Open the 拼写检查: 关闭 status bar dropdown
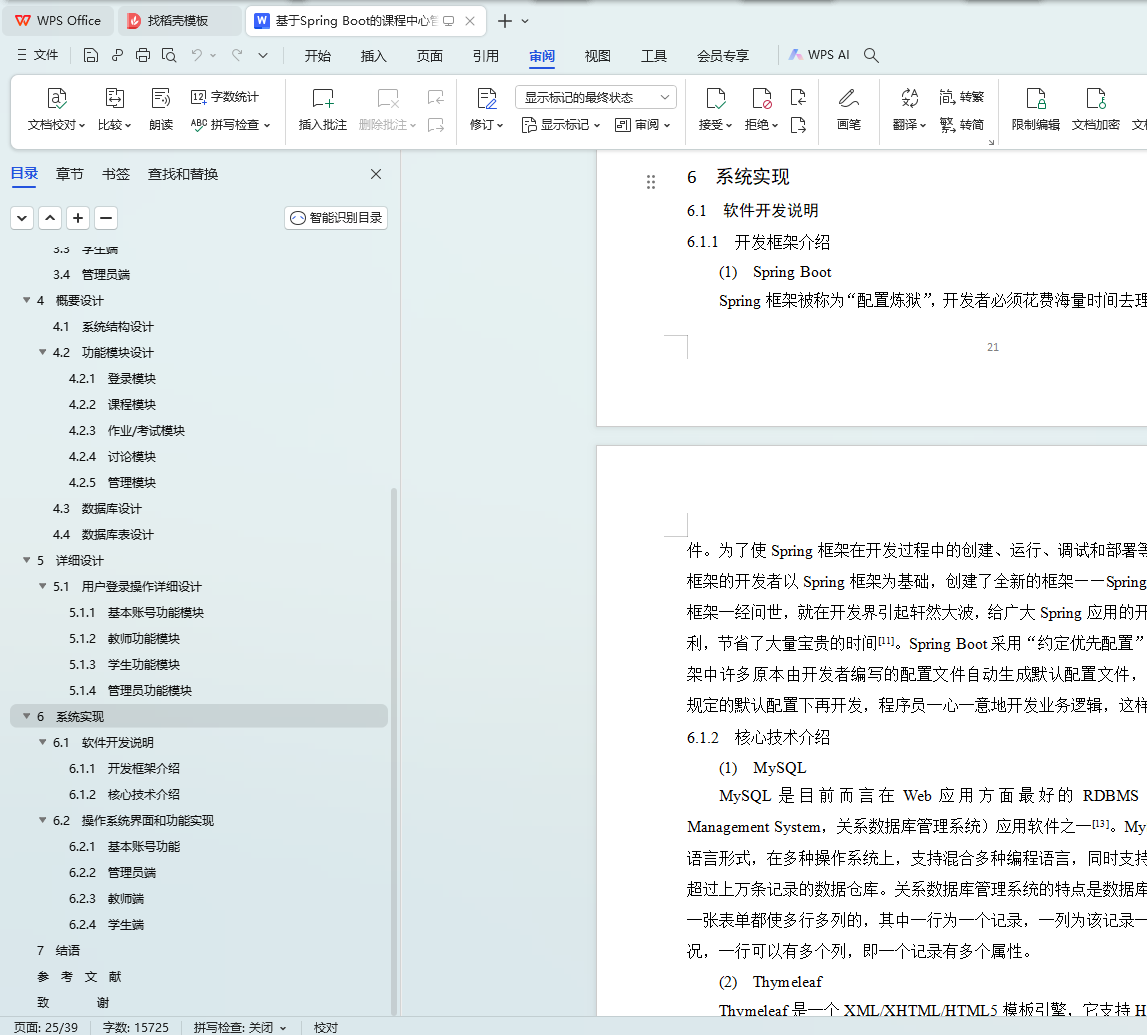This screenshot has height=1035, width=1147. [240, 1027]
